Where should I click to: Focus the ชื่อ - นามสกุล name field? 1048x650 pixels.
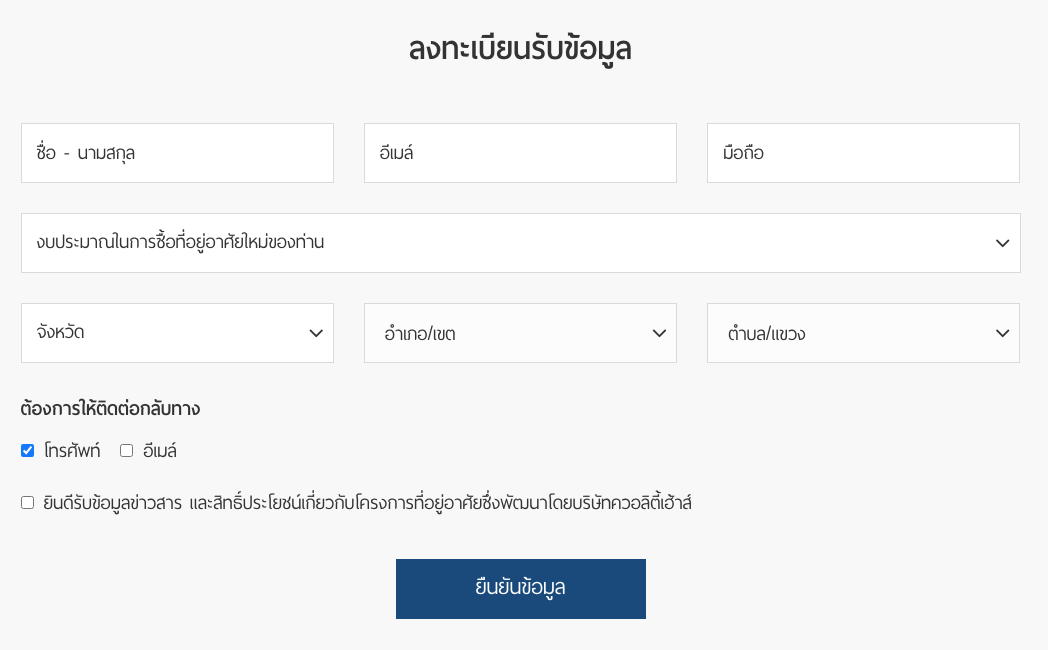tap(177, 153)
